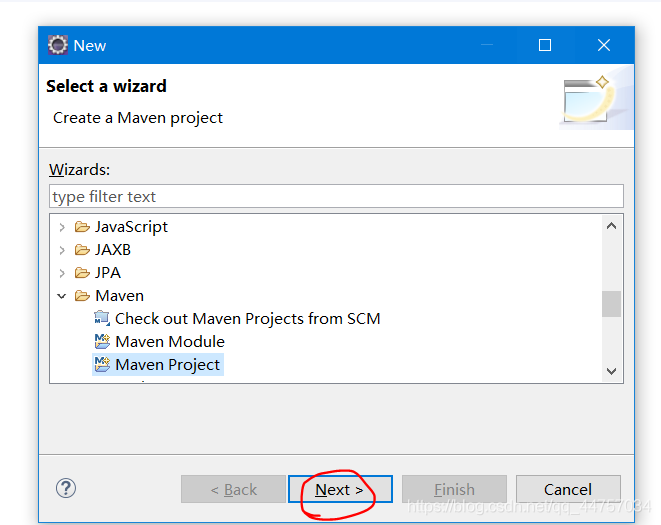
Task: Select the JavaScript tree row label
Action: click(x=131, y=227)
